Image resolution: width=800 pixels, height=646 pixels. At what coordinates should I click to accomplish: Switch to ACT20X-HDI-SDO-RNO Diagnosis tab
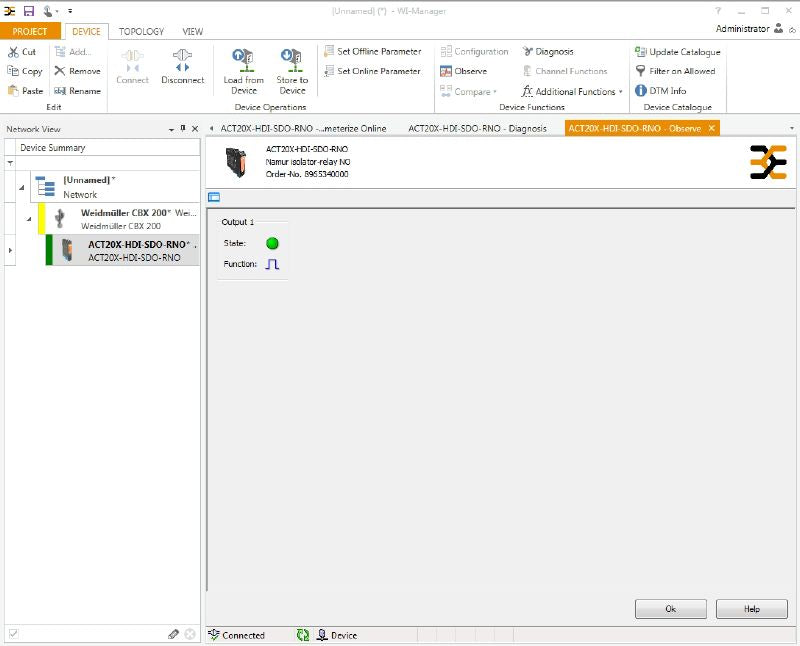pos(476,128)
